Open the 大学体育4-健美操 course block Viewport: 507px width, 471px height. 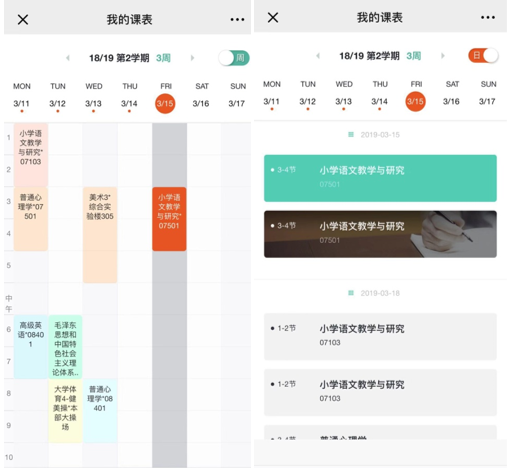tap(65, 411)
